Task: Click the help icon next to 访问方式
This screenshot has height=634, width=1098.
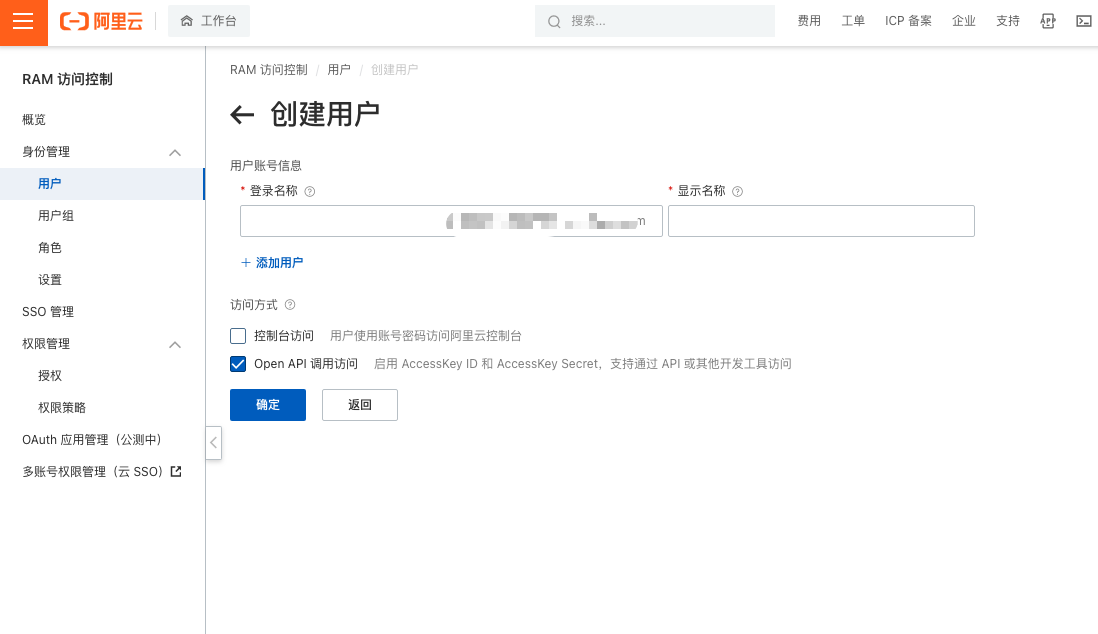Action: (x=290, y=305)
